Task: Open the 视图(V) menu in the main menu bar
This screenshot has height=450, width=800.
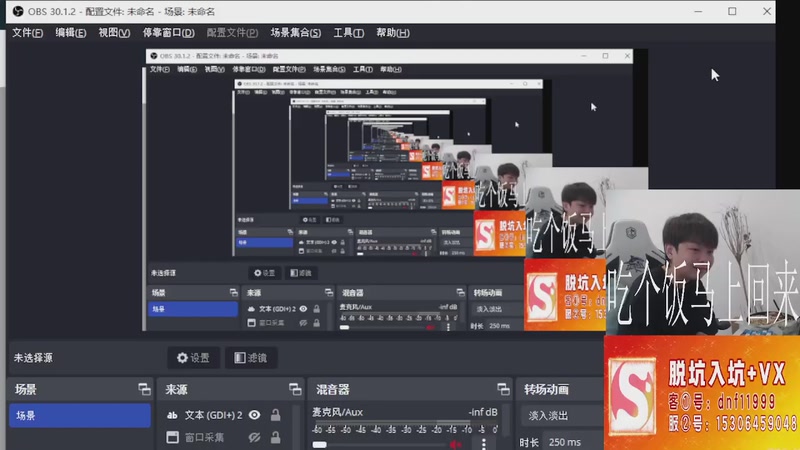Action: coord(114,33)
